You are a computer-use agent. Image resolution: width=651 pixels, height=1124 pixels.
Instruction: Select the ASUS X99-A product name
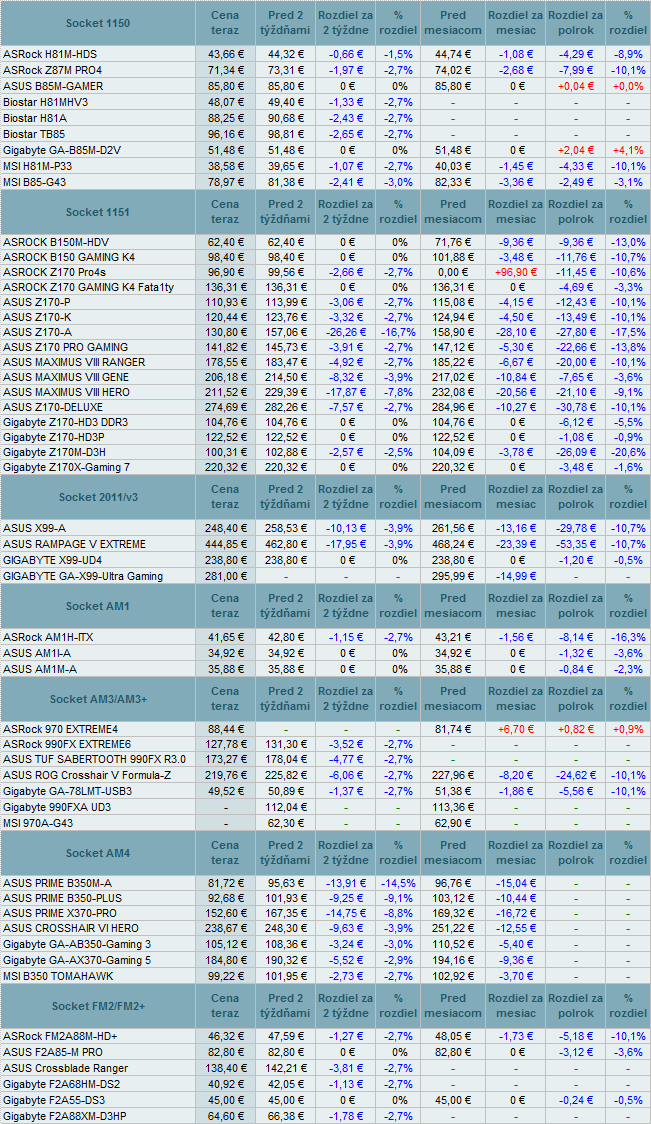[x=34, y=528]
